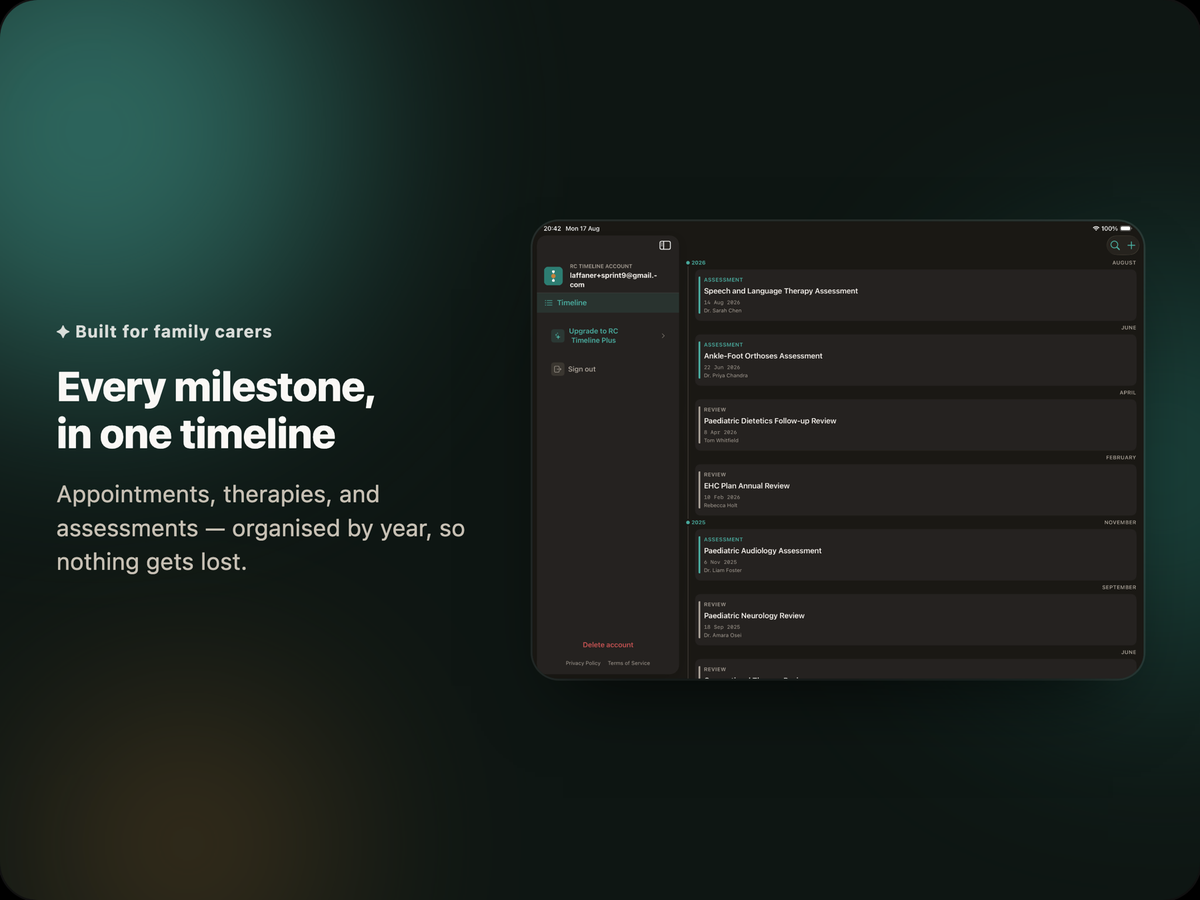The width and height of the screenshot is (1200, 900).
Task: Tap the RC Timeline account avatar icon
Action: (x=553, y=276)
